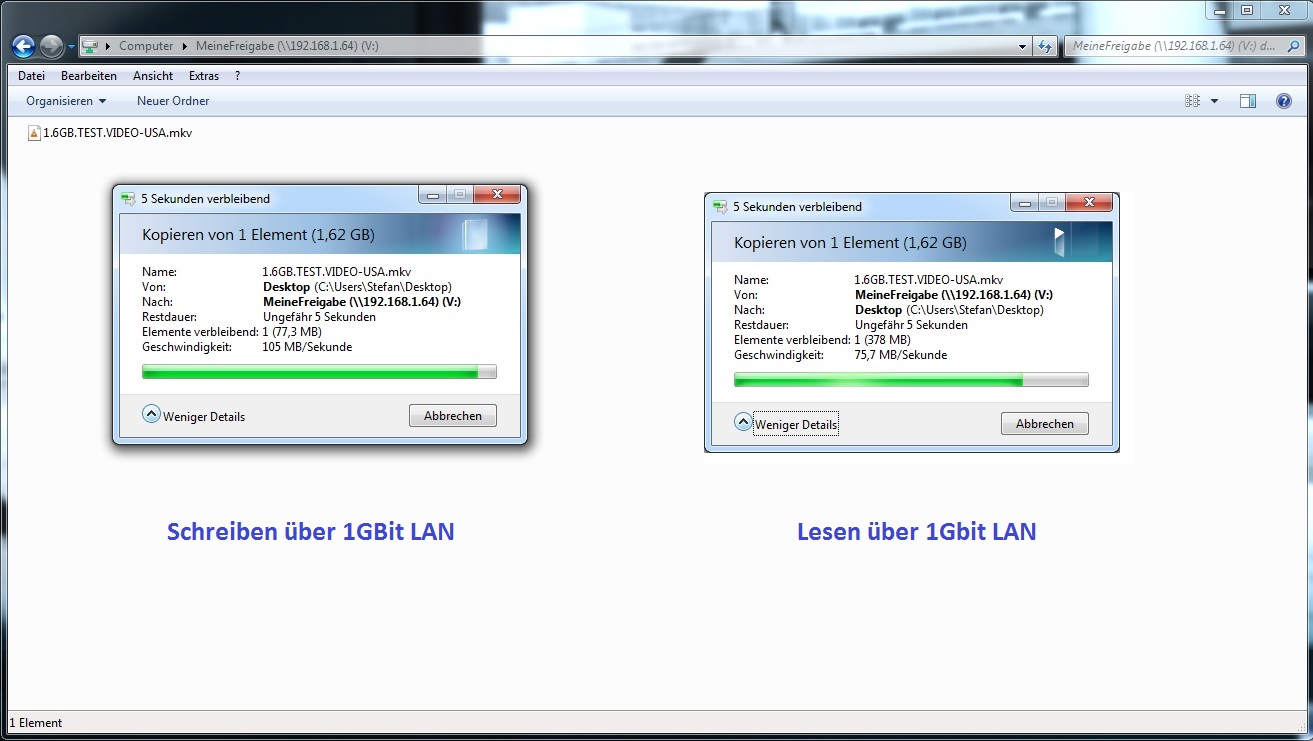The height and width of the screenshot is (741, 1313).
Task: Toggle the preview pane icon
Action: 1248,101
